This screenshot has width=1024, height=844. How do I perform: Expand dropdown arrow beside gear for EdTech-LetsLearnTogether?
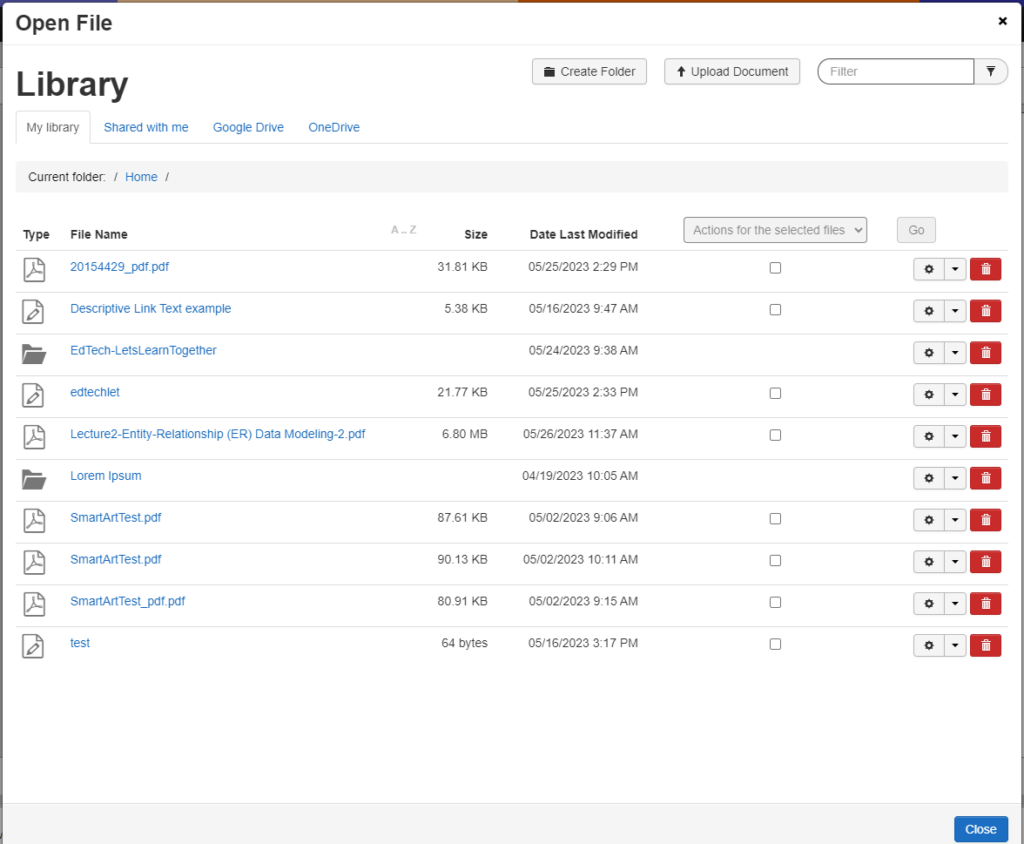click(955, 353)
